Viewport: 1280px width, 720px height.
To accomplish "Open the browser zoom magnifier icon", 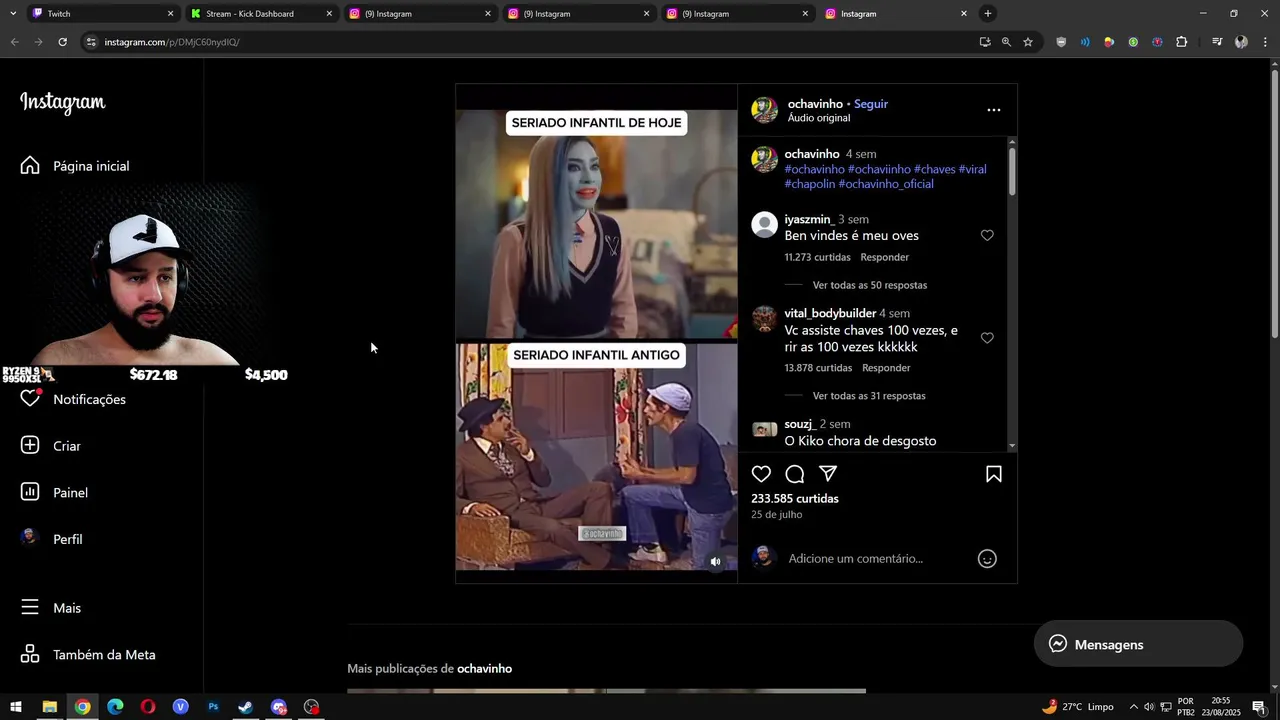I will pos(1006,42).
